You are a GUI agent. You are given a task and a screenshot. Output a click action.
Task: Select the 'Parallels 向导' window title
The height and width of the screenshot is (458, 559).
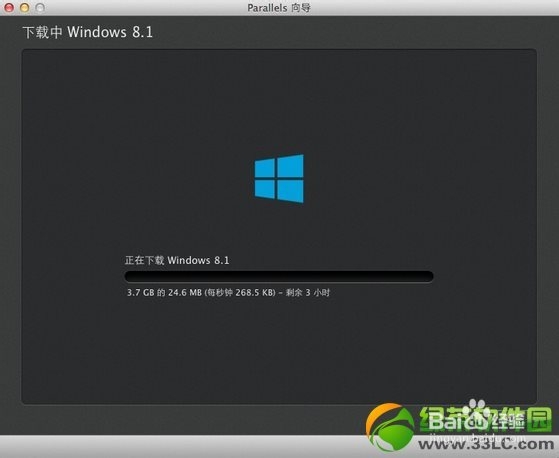click(279, 8)
